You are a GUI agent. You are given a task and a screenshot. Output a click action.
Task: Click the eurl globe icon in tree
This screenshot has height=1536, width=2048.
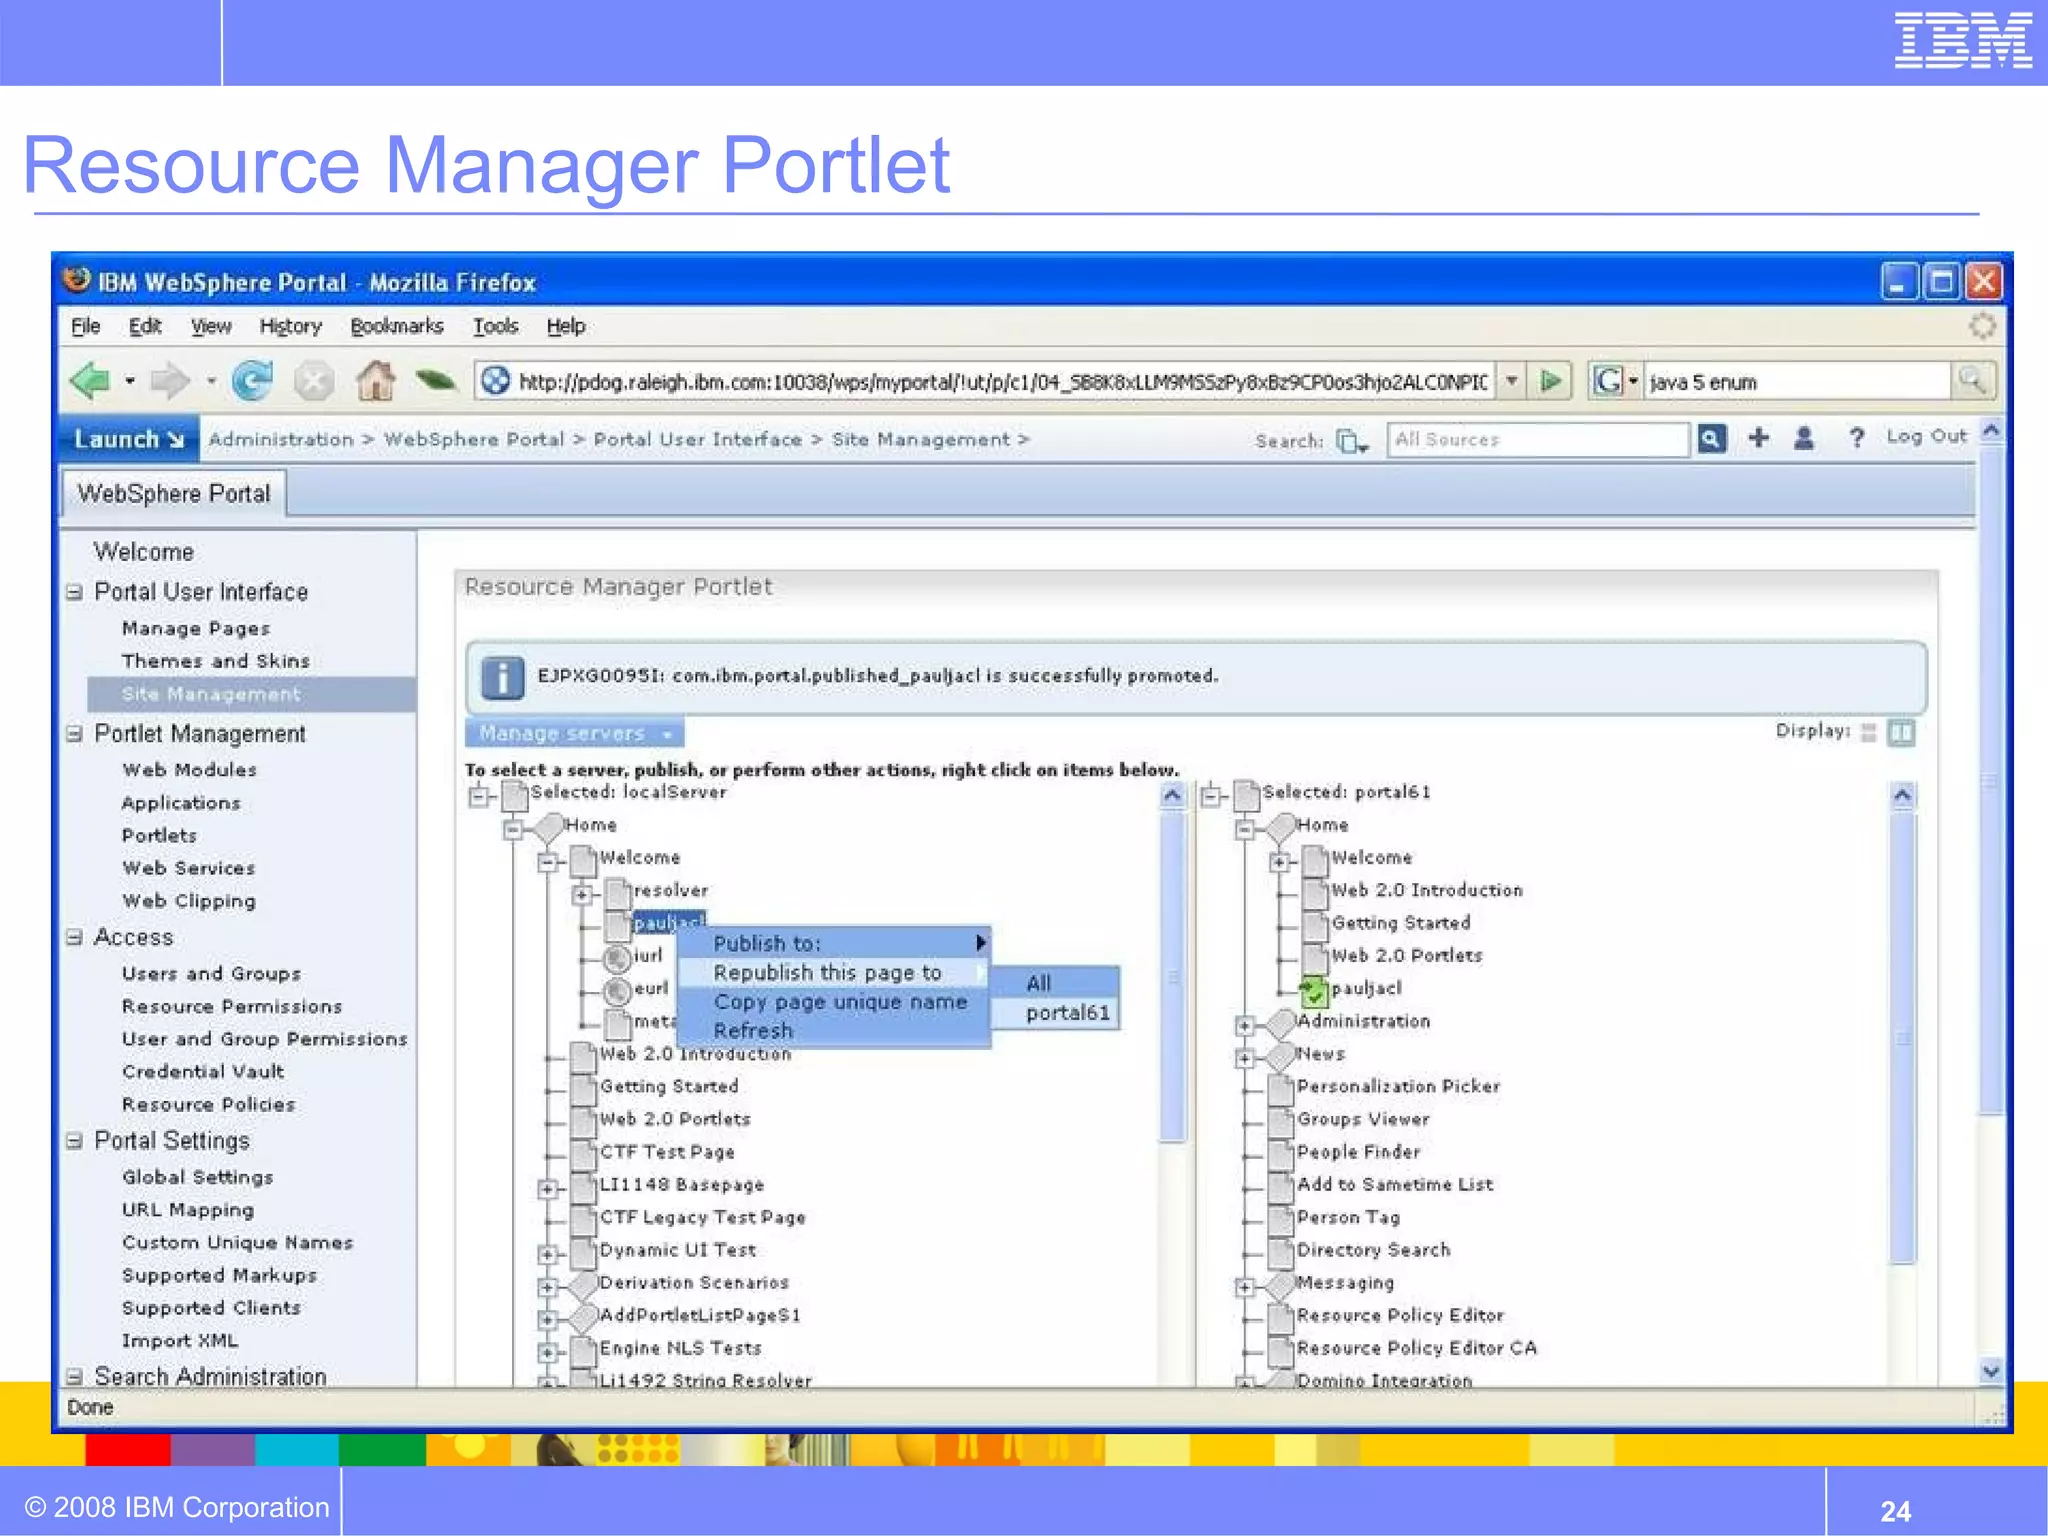tap(618, 991)
